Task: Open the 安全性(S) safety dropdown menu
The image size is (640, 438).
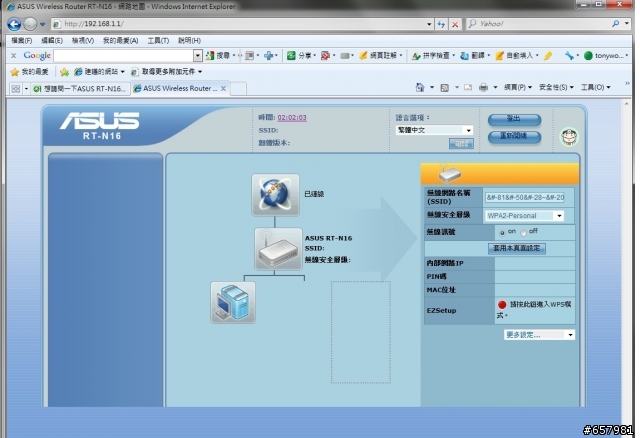Action: tap(556, 87)
